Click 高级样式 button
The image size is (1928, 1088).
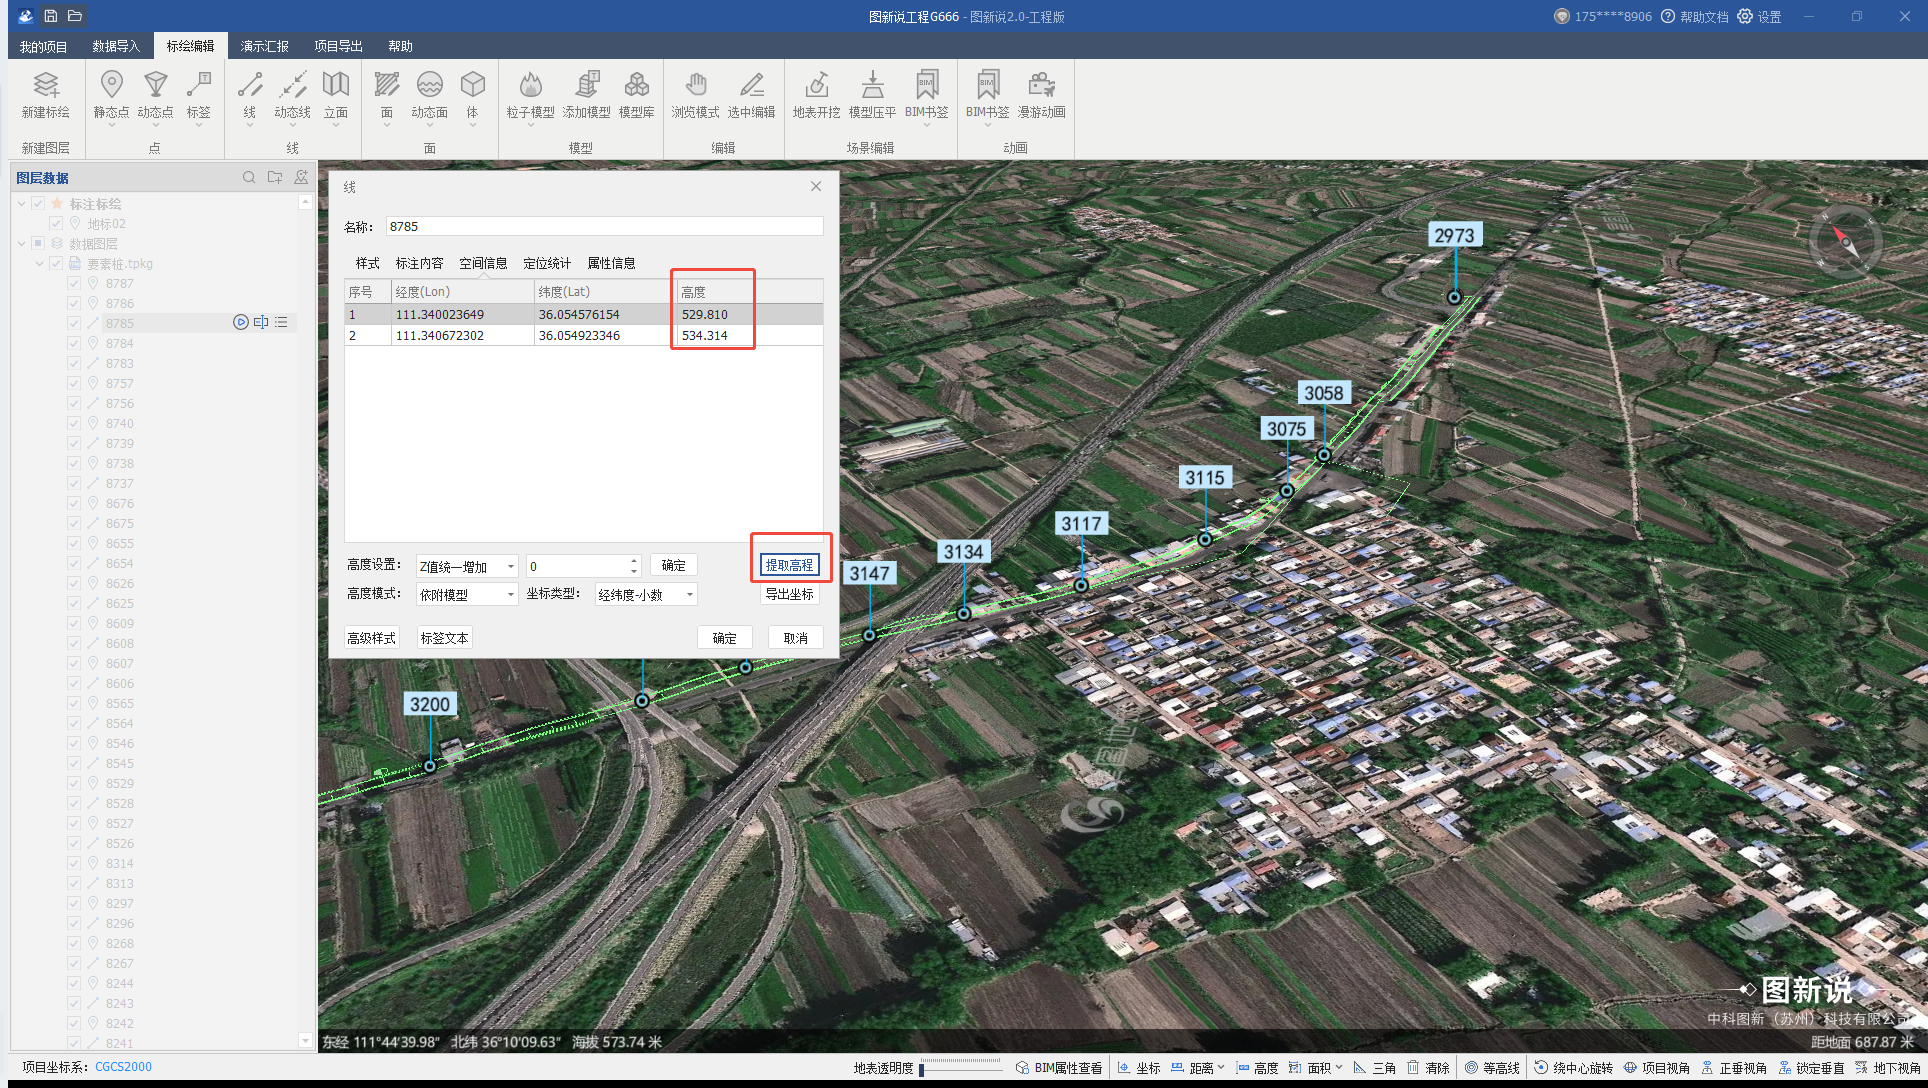[x=371, y=638]
